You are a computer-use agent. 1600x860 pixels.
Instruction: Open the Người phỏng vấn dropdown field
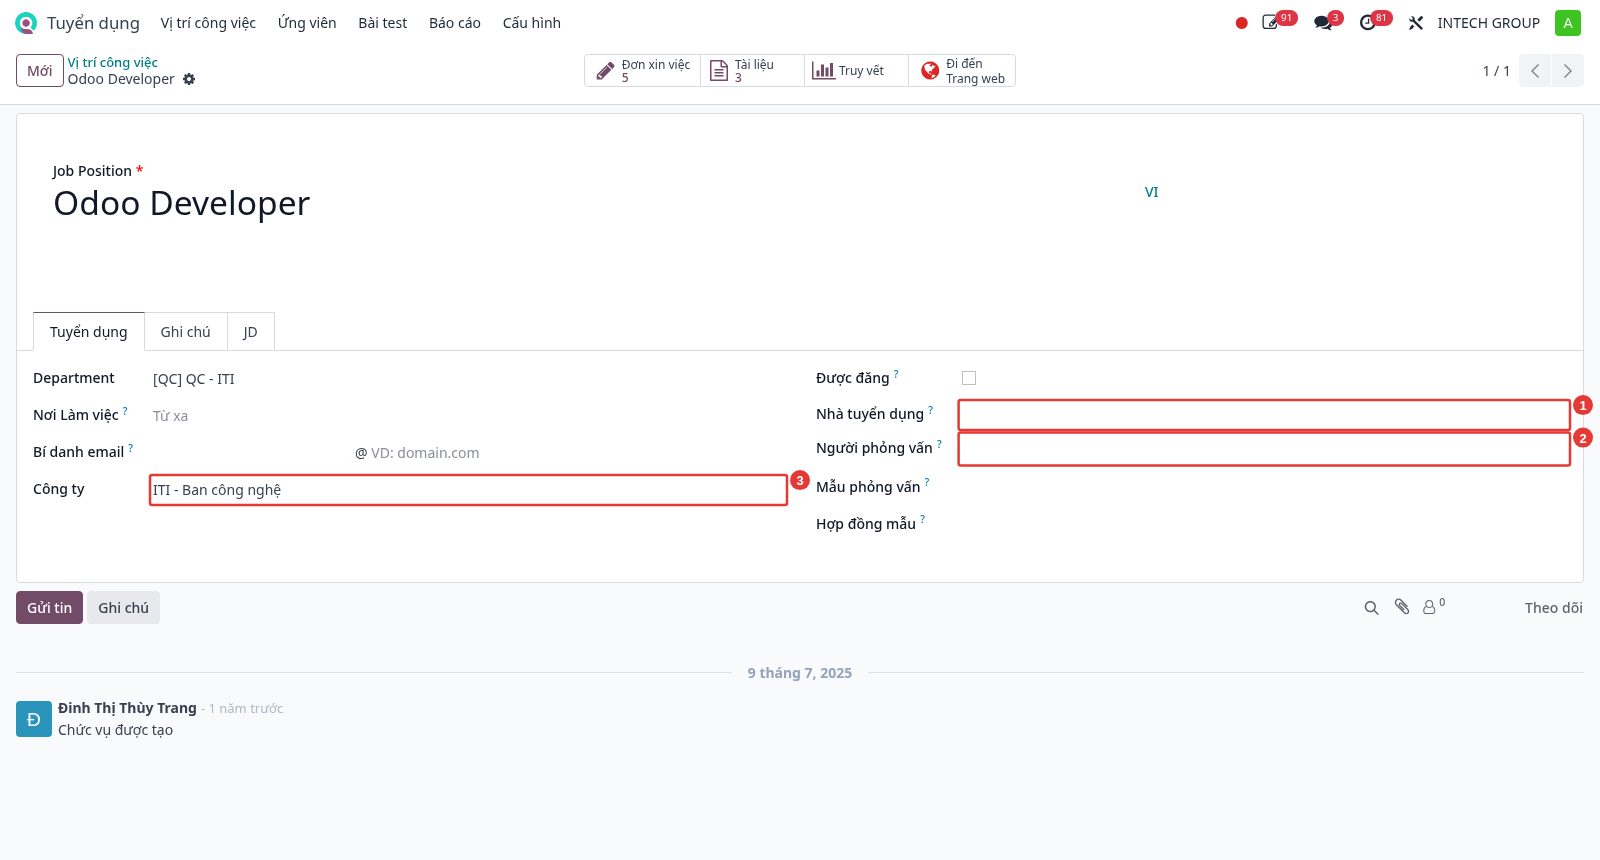pyautogui.click(x=1264, y=449)
